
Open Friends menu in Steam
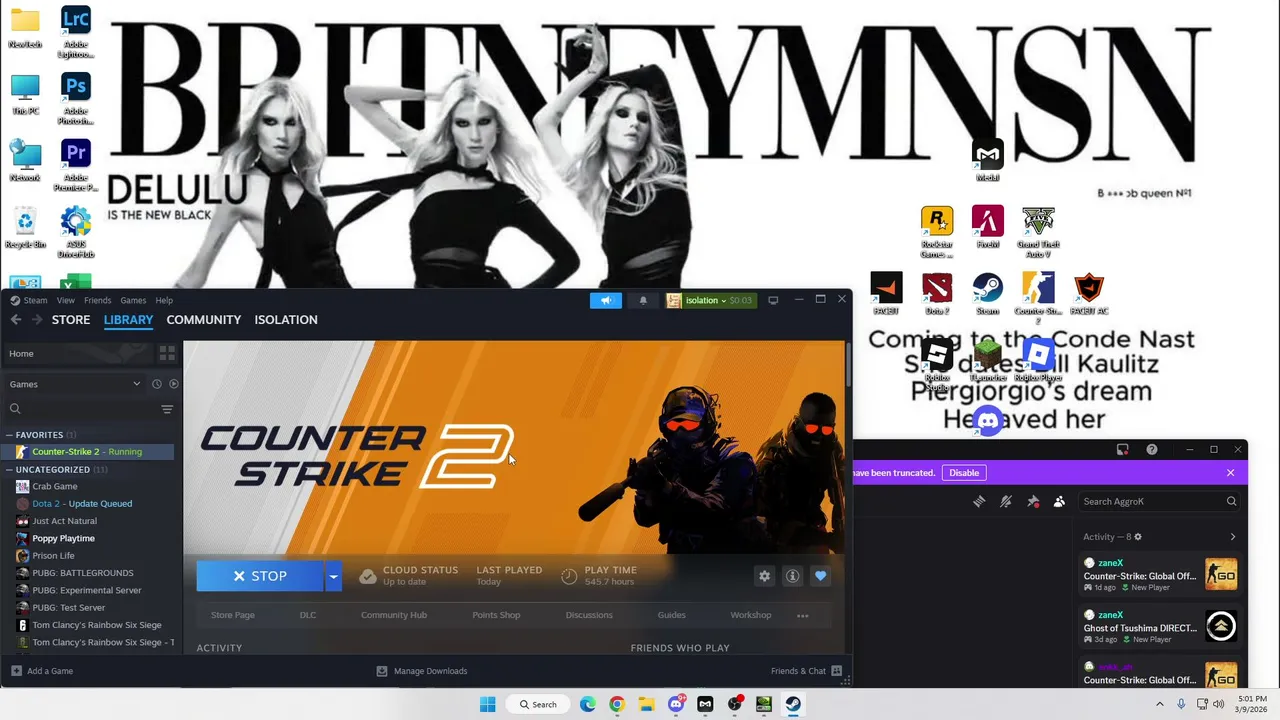click(x=98, y=300)
